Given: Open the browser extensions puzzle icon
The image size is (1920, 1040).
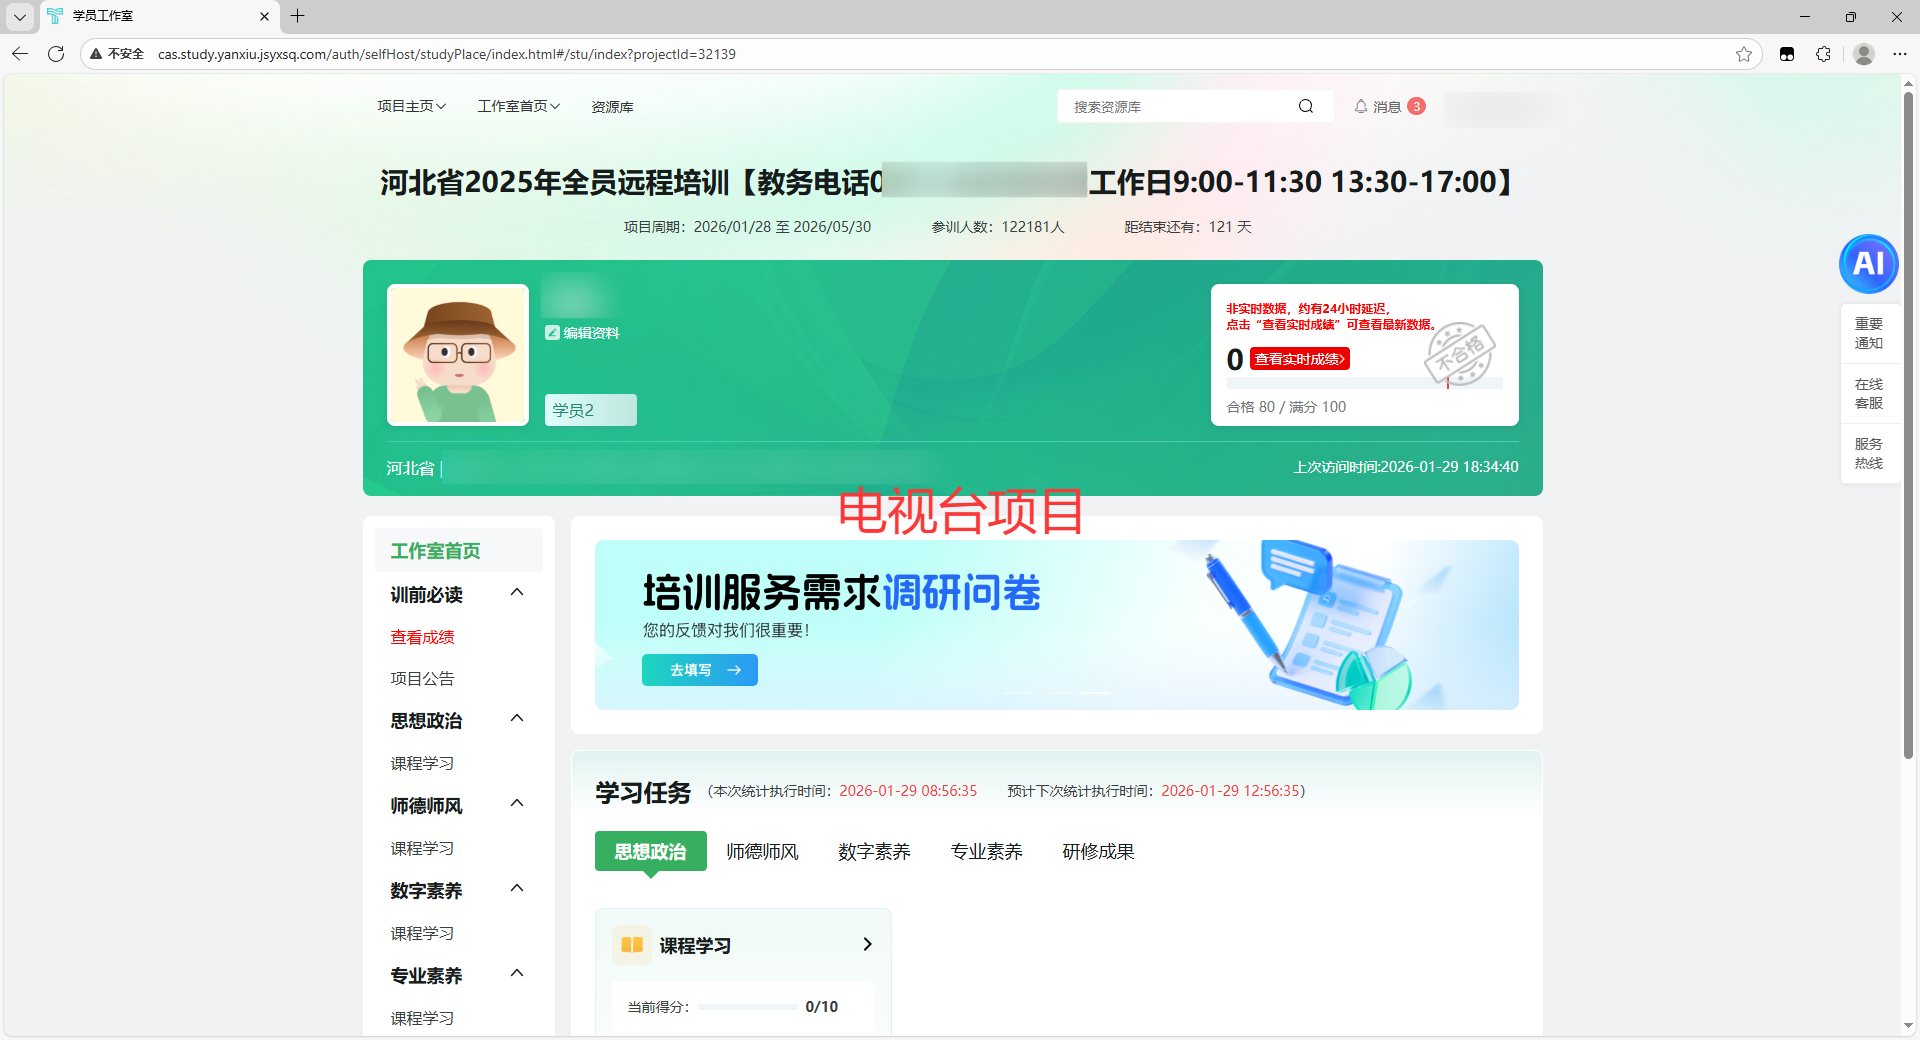Looking at the screenshot, I should click(1823, 54).
